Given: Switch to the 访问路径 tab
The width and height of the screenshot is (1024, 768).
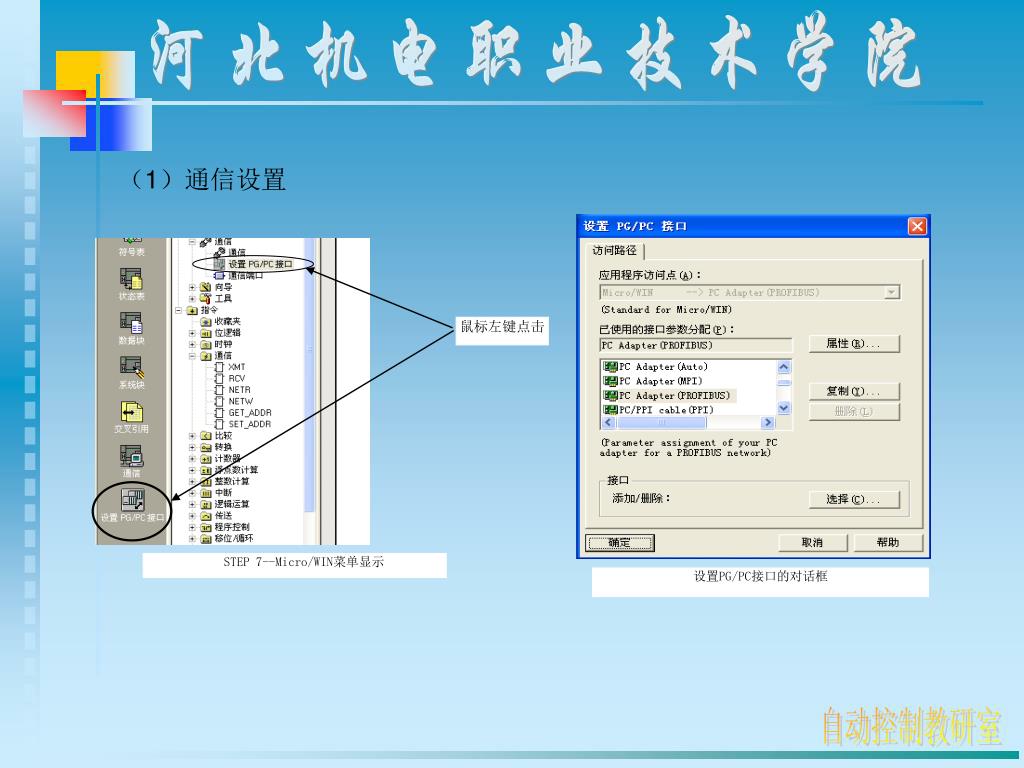Looking at the screenshot, I should [614, 250].
